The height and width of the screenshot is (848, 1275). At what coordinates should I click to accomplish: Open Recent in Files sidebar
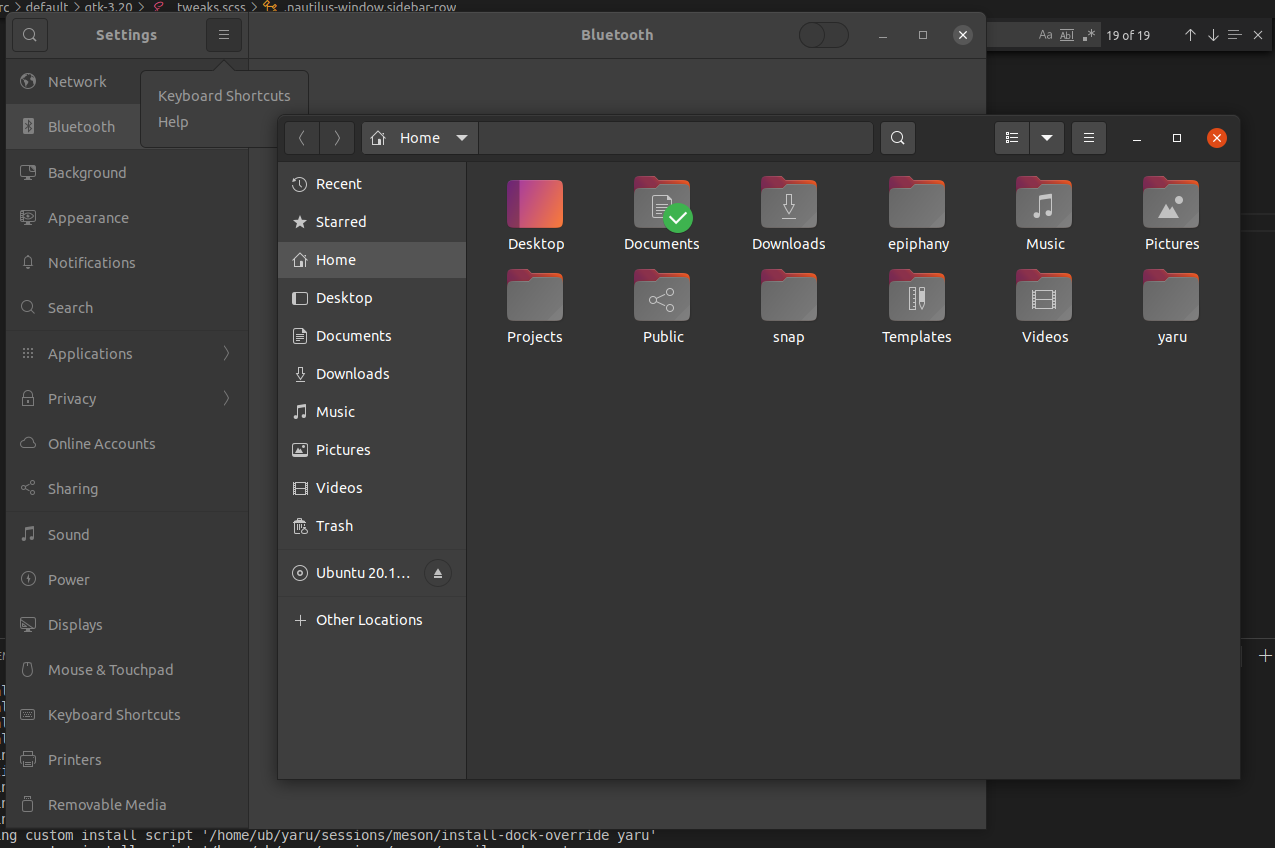[x=372, y=184]
